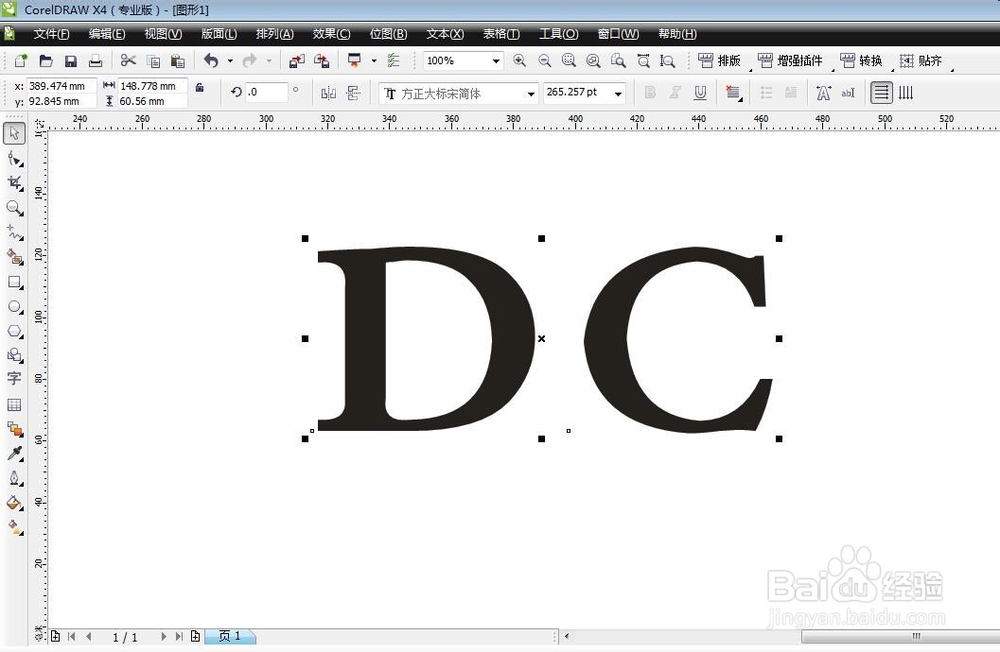Image resolution: width=1000 pixels, height=652 pixels.
Task: Click the 转换 button
Action: tap(861, 61)
